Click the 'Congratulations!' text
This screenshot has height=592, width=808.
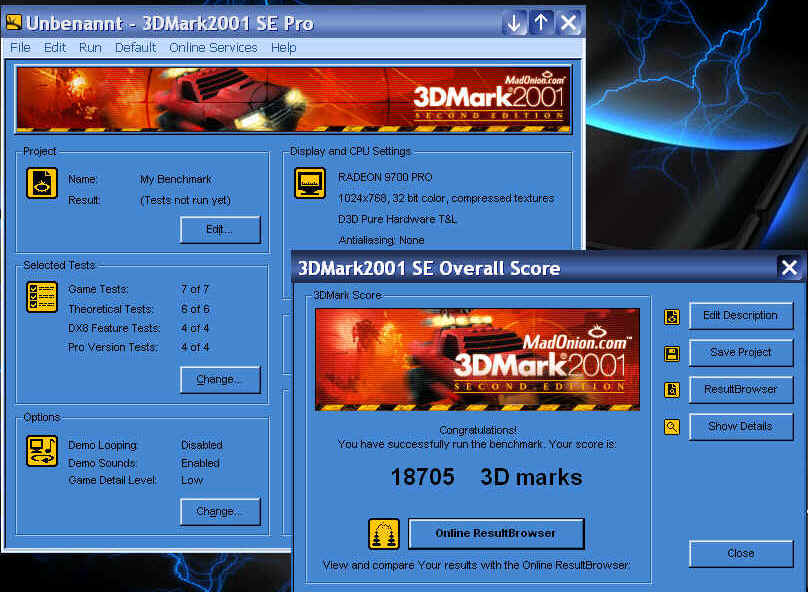click(x=479, y=430)
